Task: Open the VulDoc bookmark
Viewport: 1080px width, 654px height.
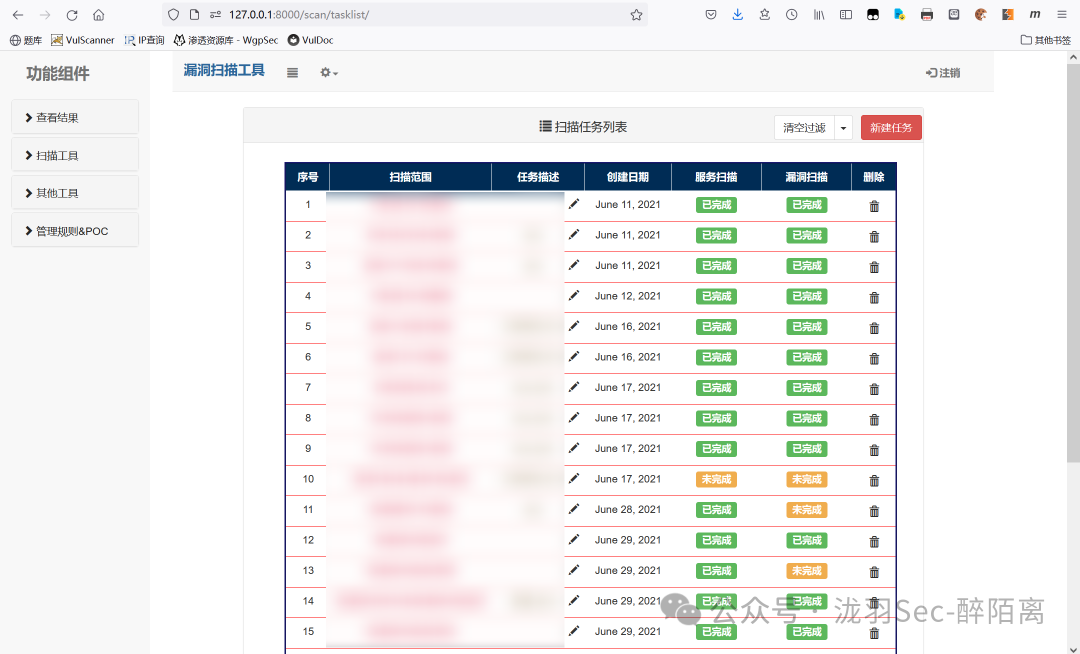Action: [311, 40]
